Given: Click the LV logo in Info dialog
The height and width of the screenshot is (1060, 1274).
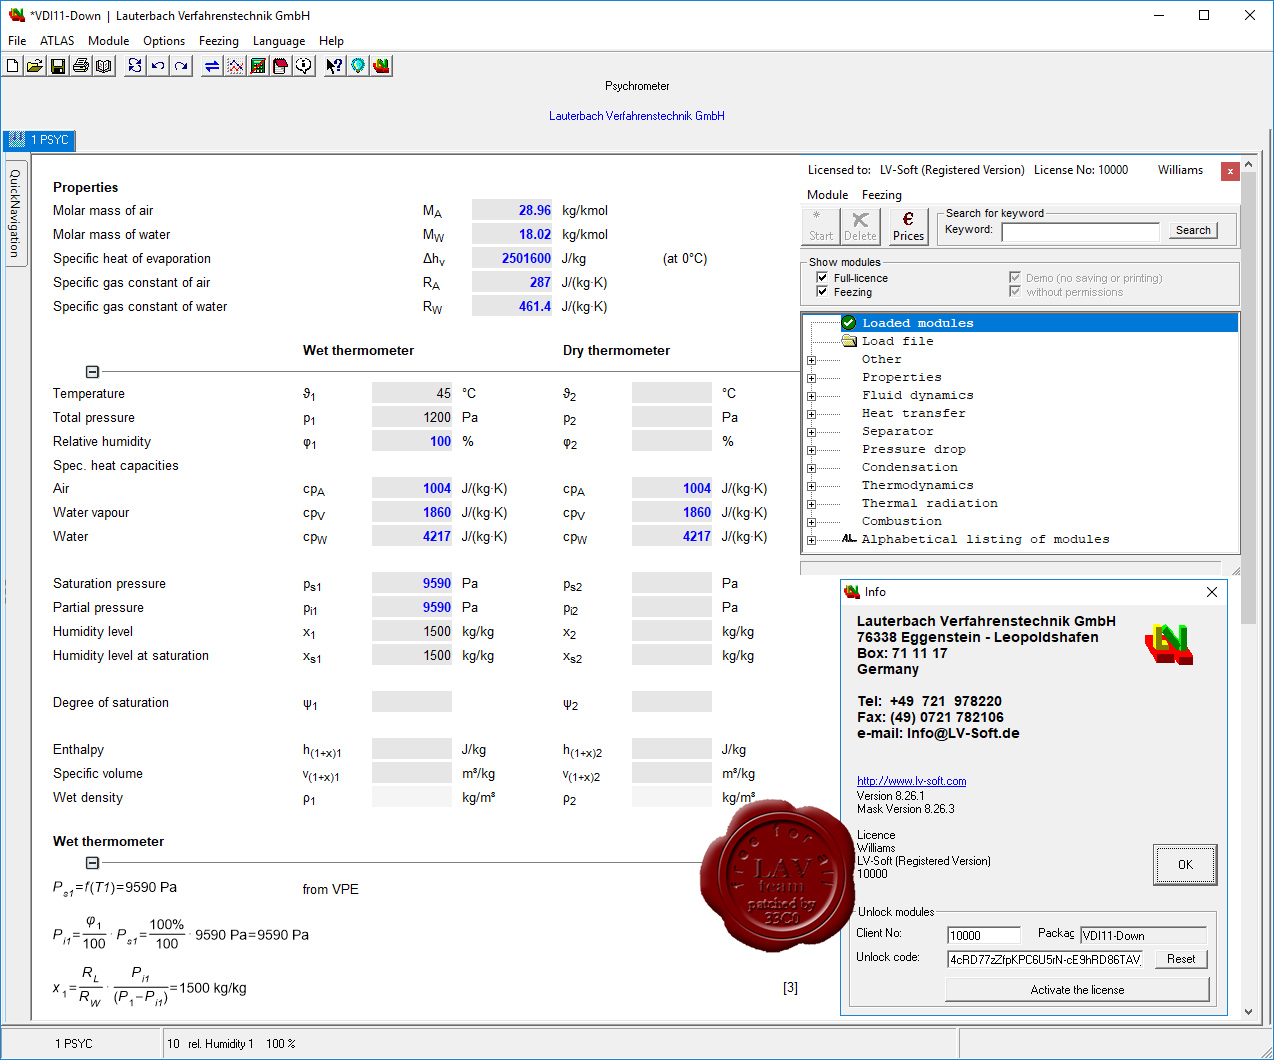Looking at the screenshot, I should 1169,644.
